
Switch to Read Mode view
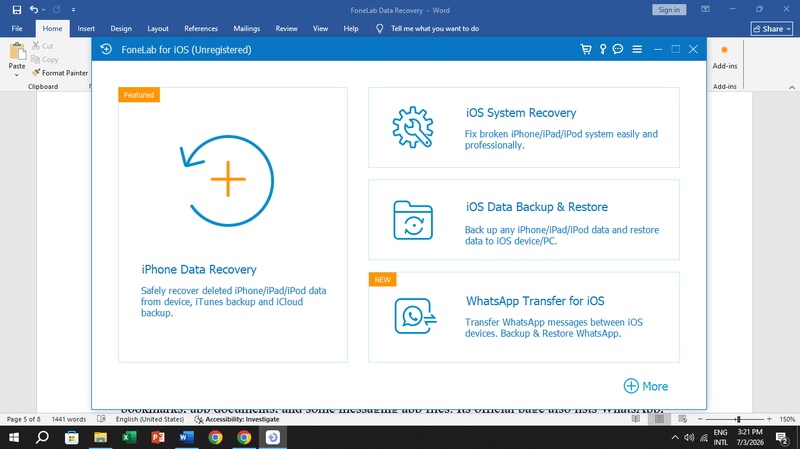636,419
